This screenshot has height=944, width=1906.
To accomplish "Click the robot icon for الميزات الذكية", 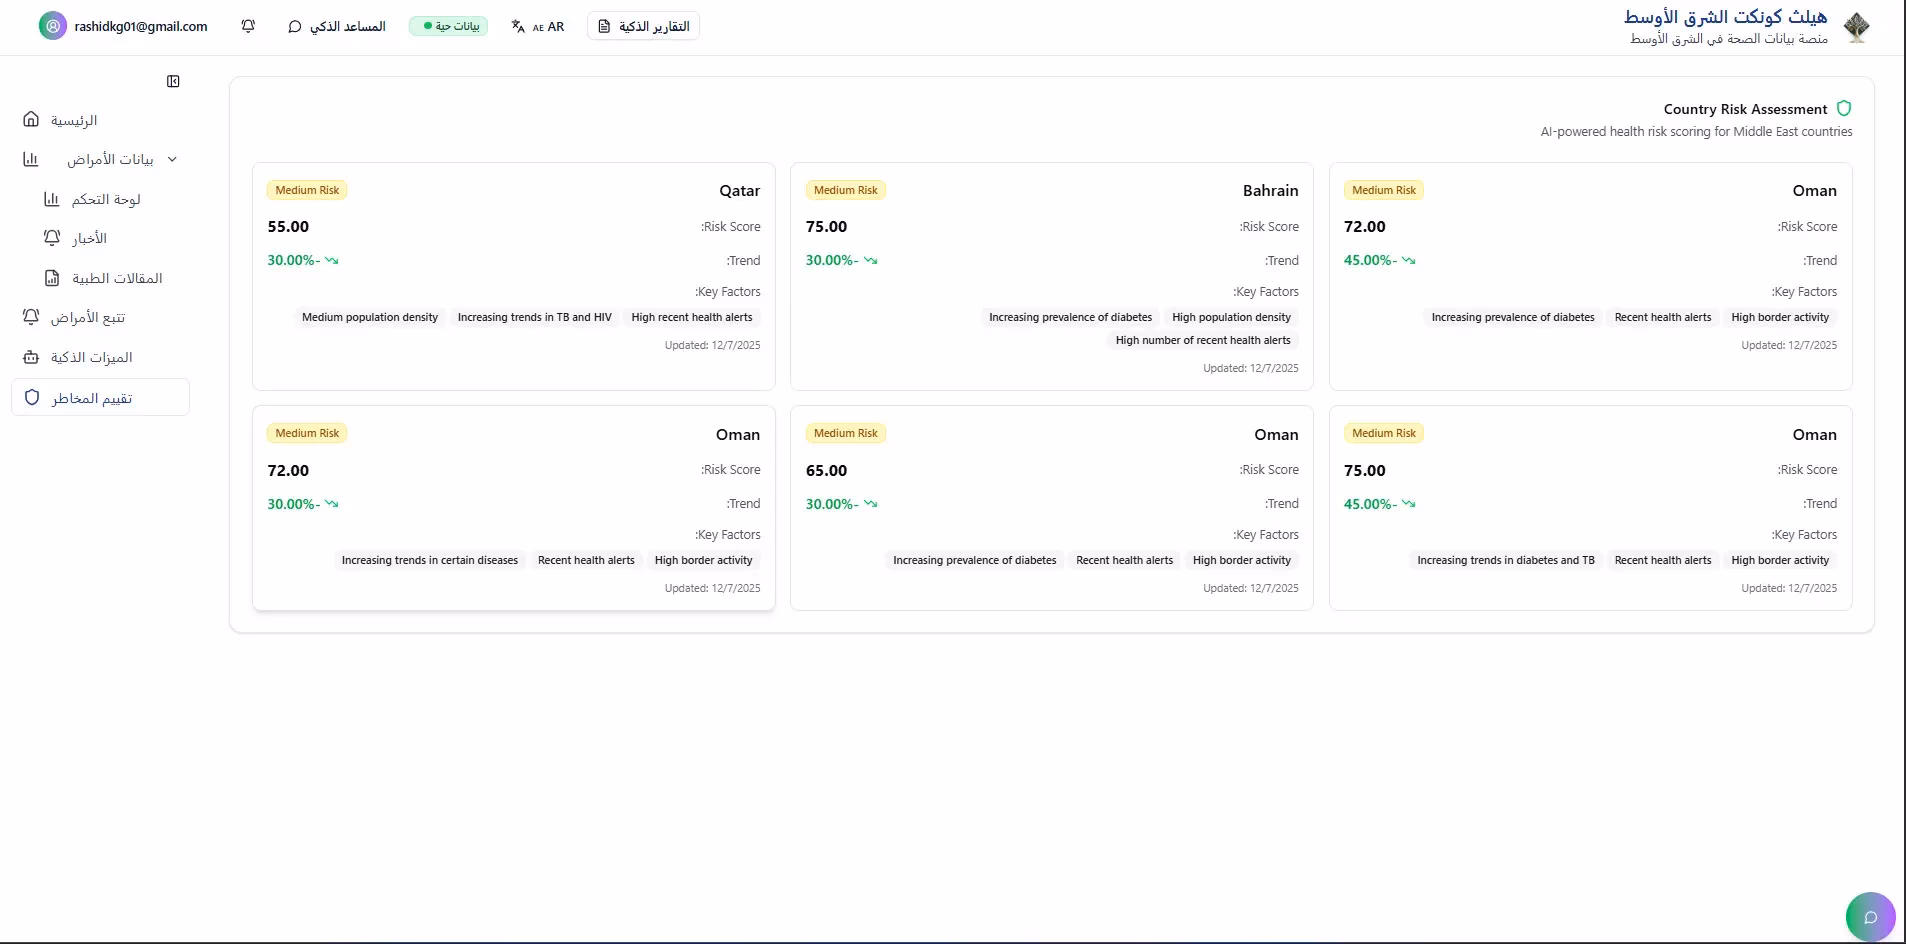I will coord(31,357).
